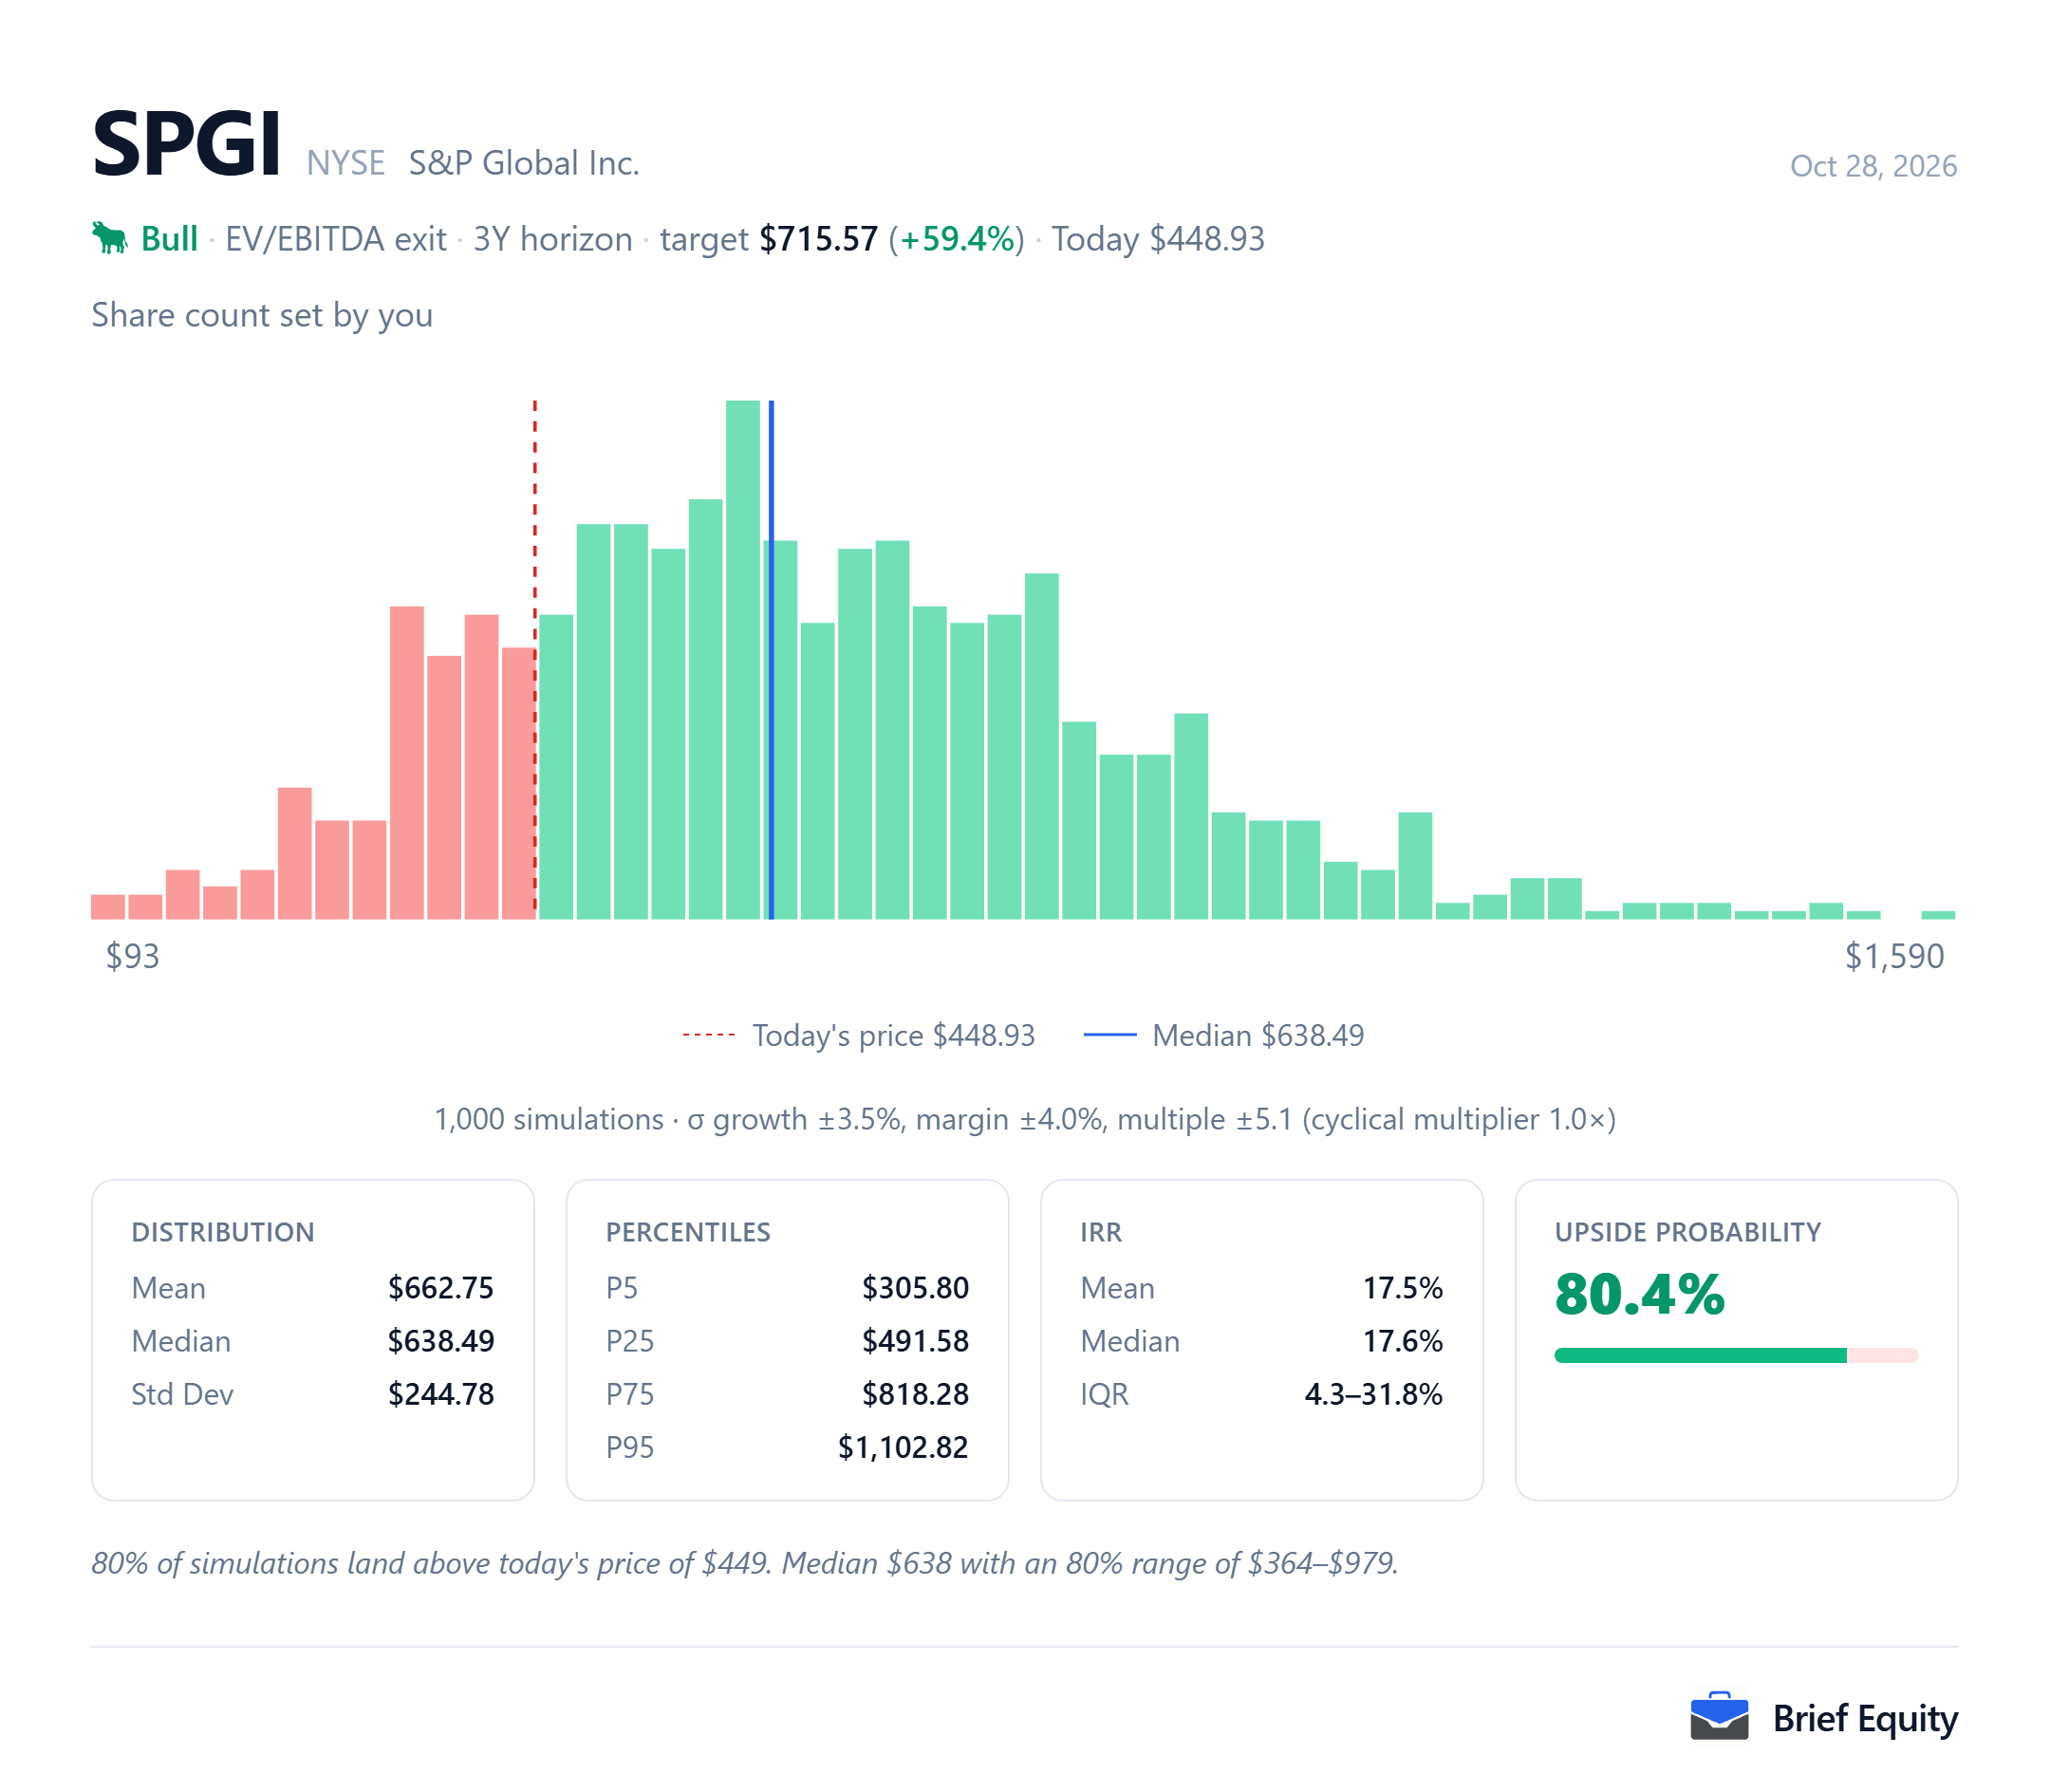
Task: Click the S&P Global Inc. company name
Action: pyautogui.click(x=524, y=163)
